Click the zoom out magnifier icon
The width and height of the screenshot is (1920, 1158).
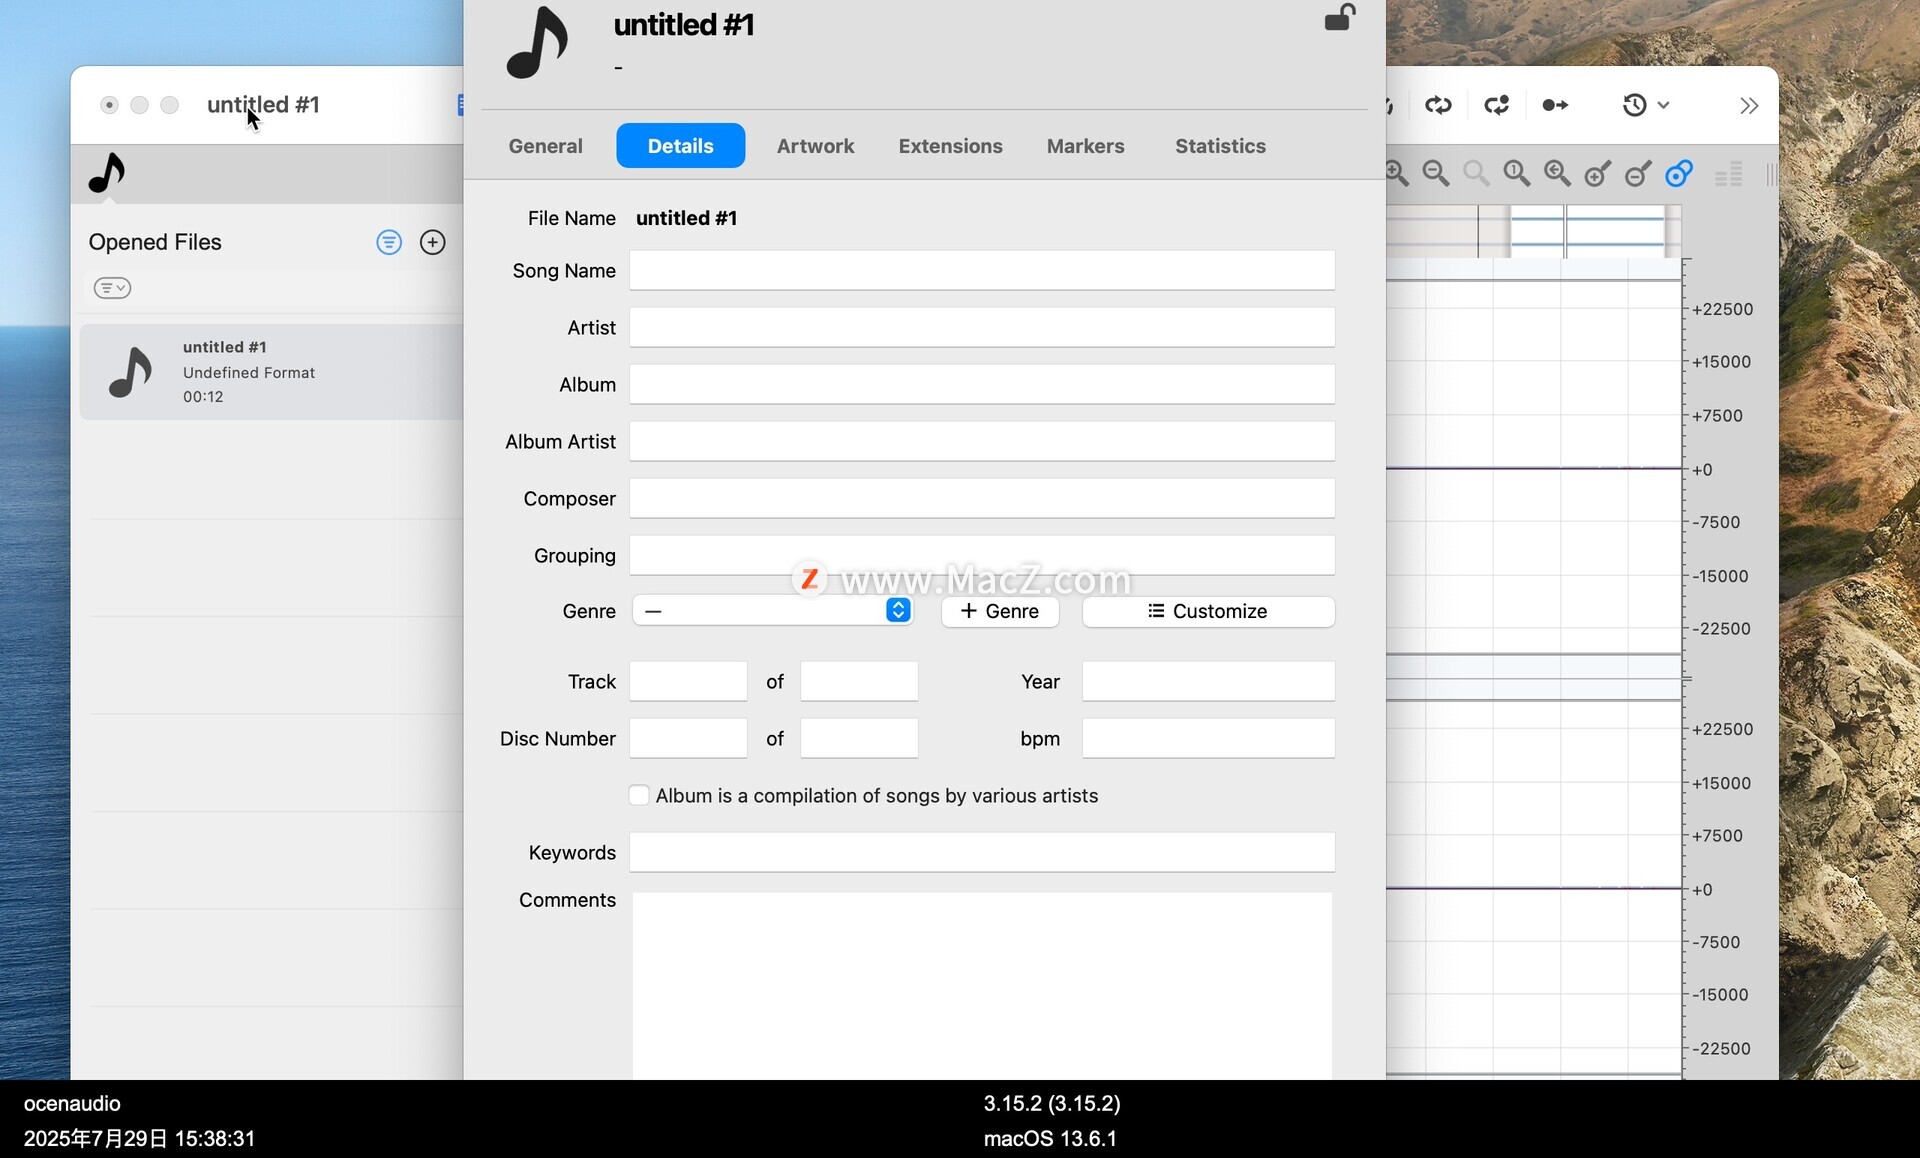click(x=1436, y=174)
